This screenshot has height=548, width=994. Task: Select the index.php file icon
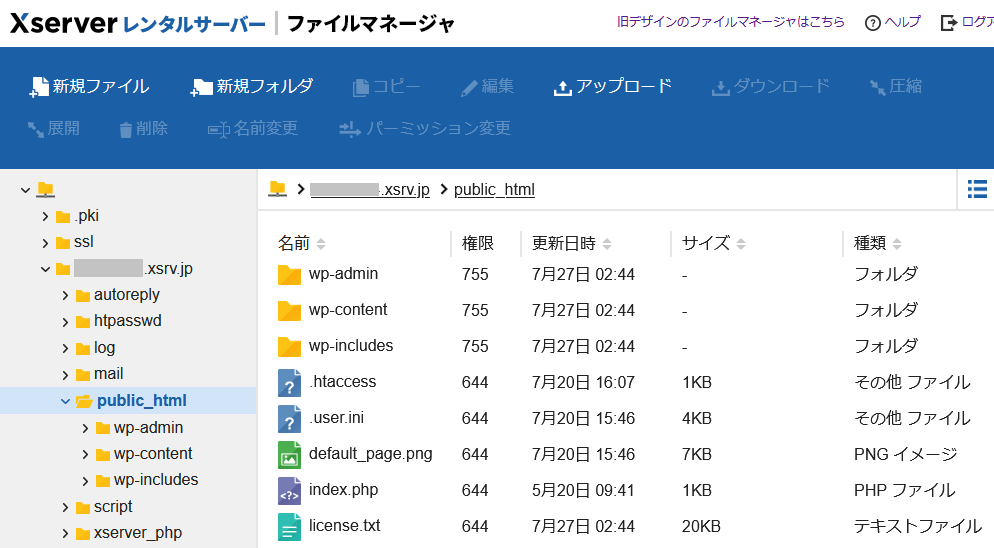click(289, 490)
